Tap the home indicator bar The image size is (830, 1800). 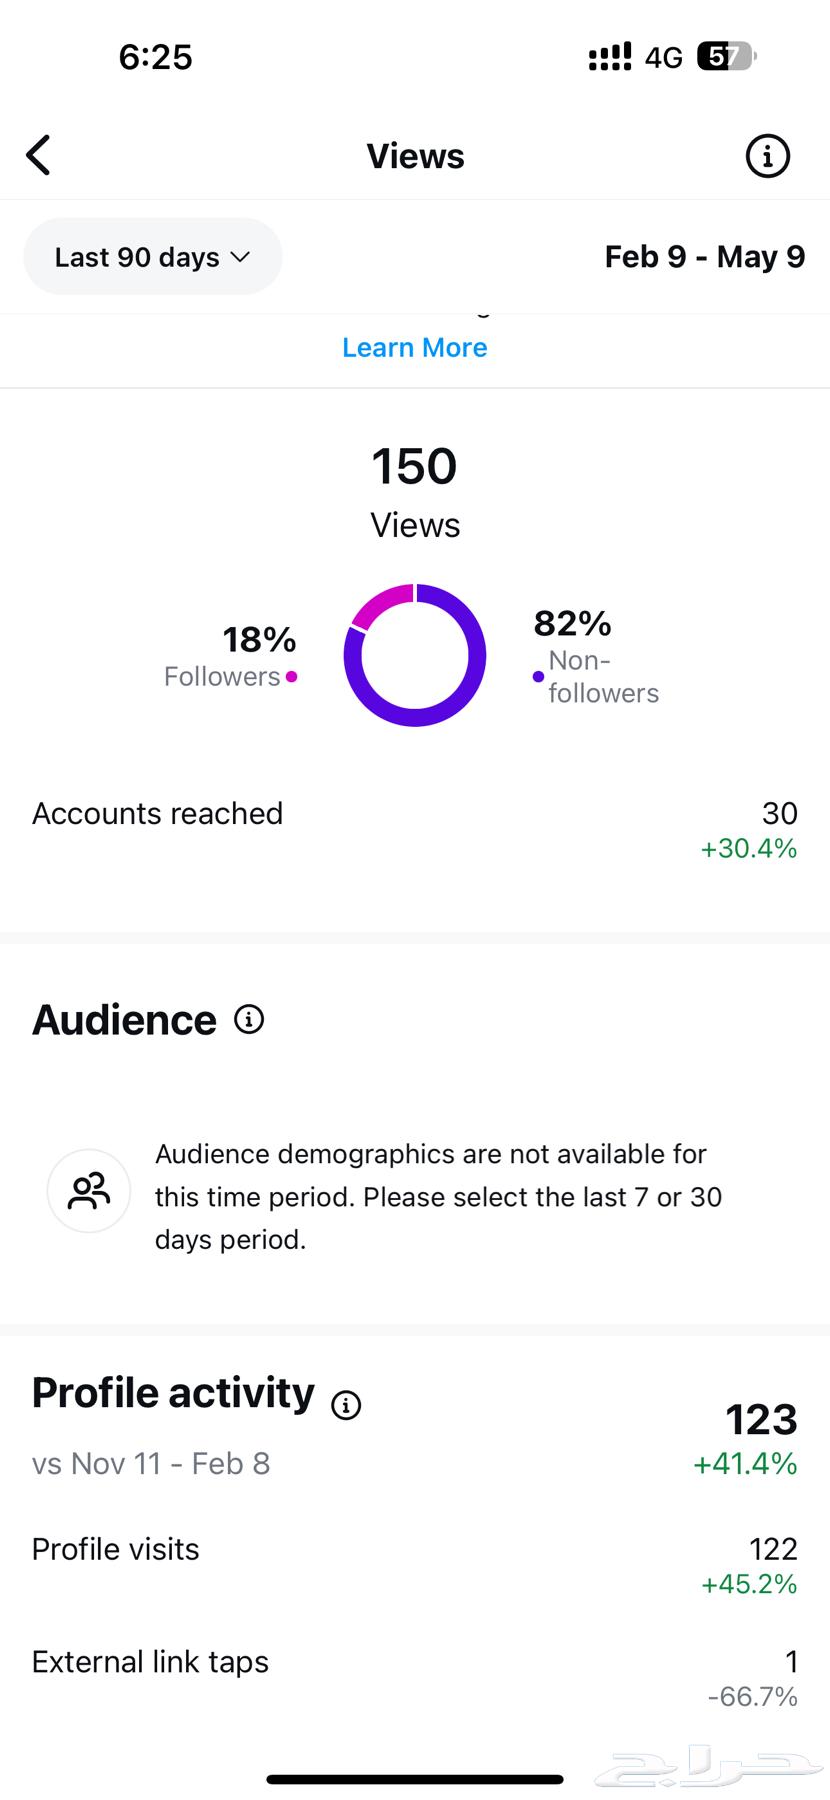click(415, 1779)
